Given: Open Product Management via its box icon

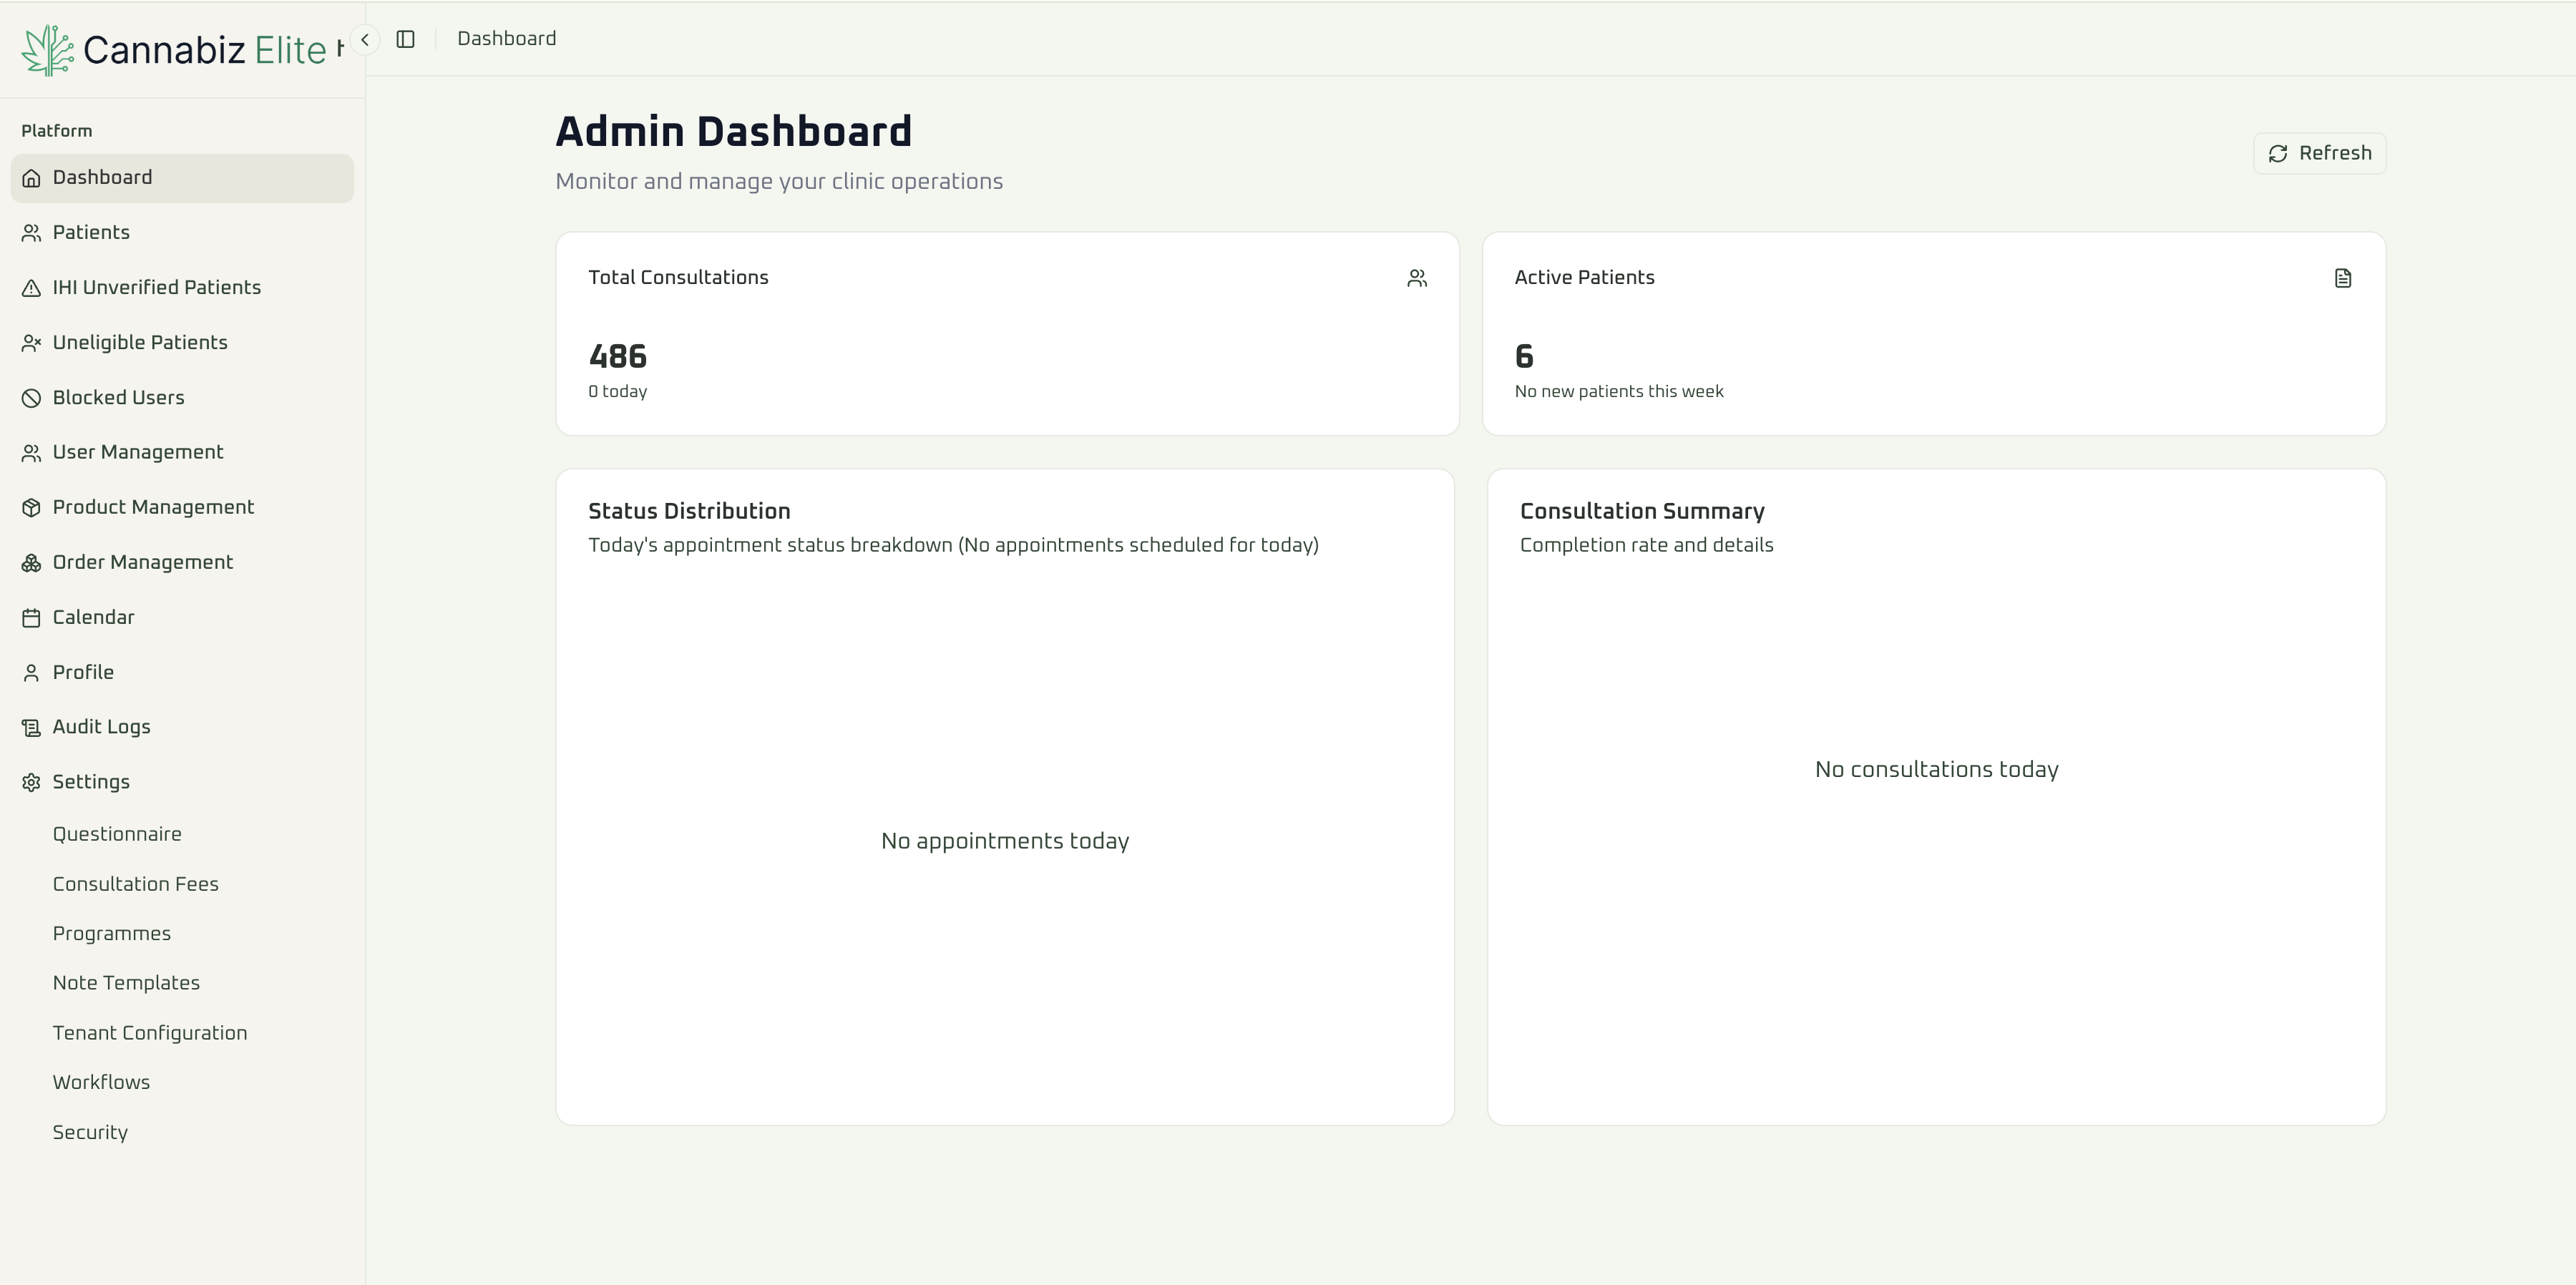Looking at the screenshot, I should (x=31, y=507).
